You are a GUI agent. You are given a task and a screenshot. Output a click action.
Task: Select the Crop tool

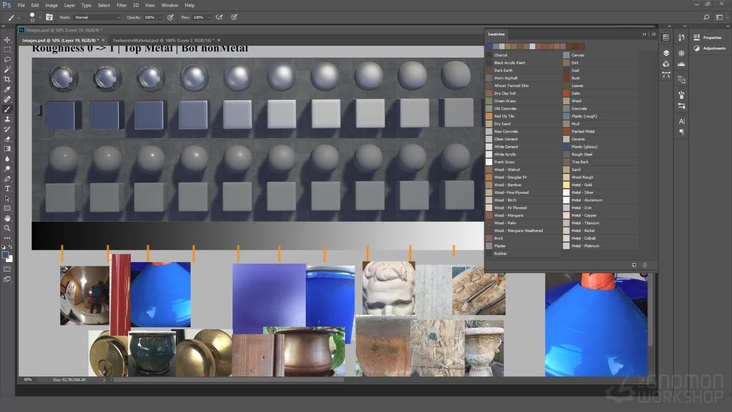tap(7, 79)
